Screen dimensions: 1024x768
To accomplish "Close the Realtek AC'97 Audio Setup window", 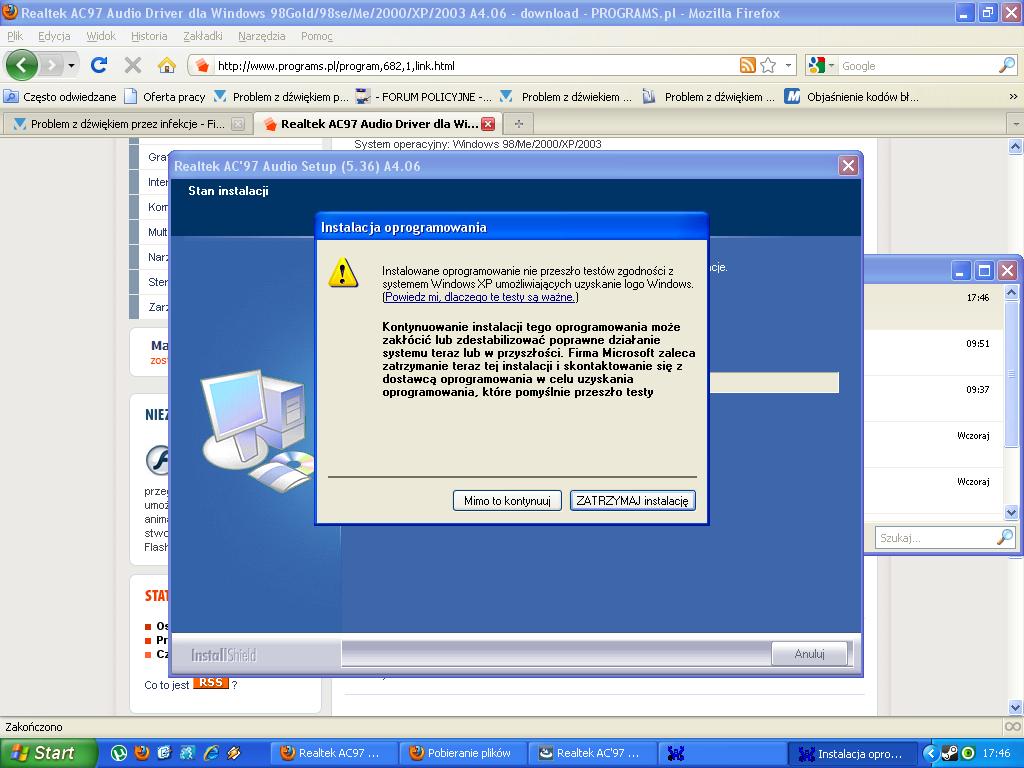I will click(x=848, y=166).
